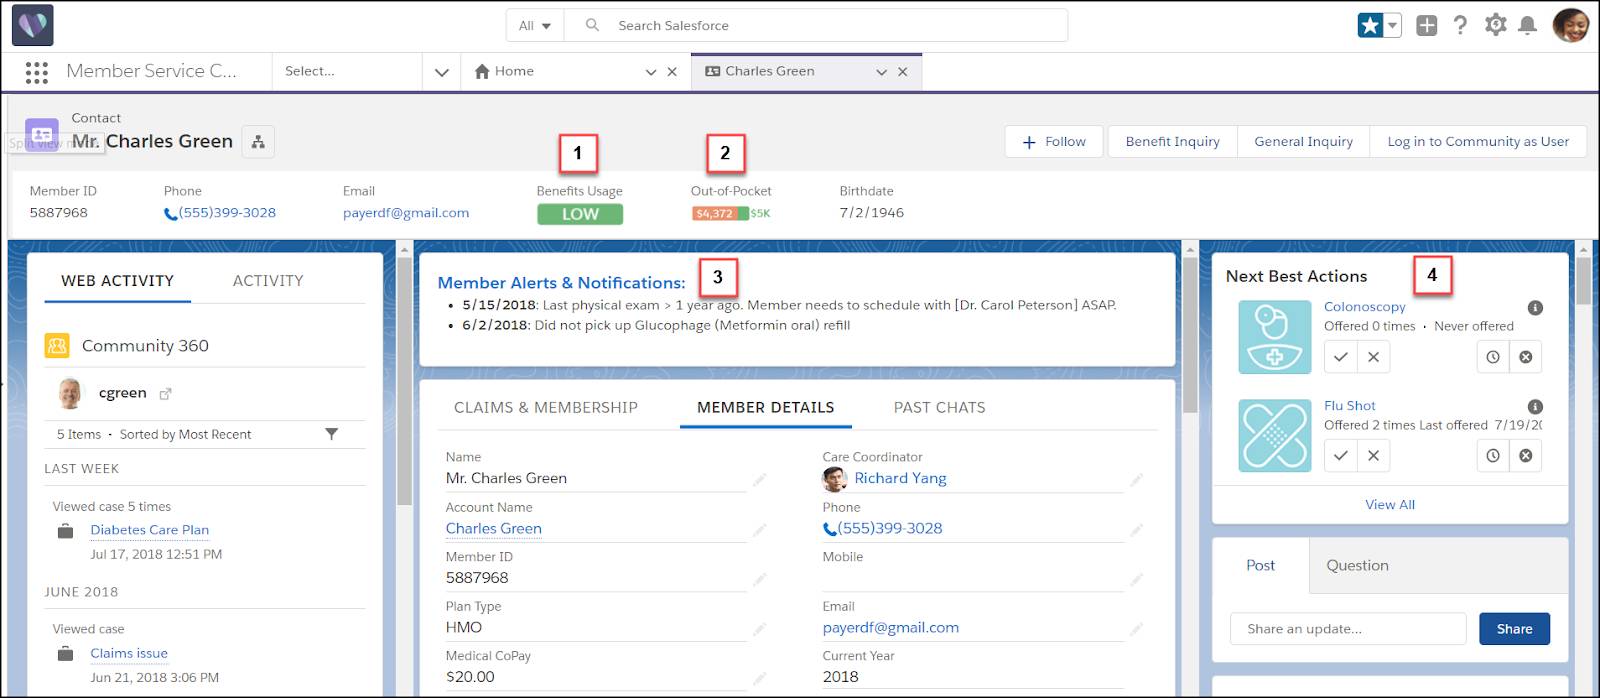
Task: Click the Share button
Action: (x=1514, y=629)
